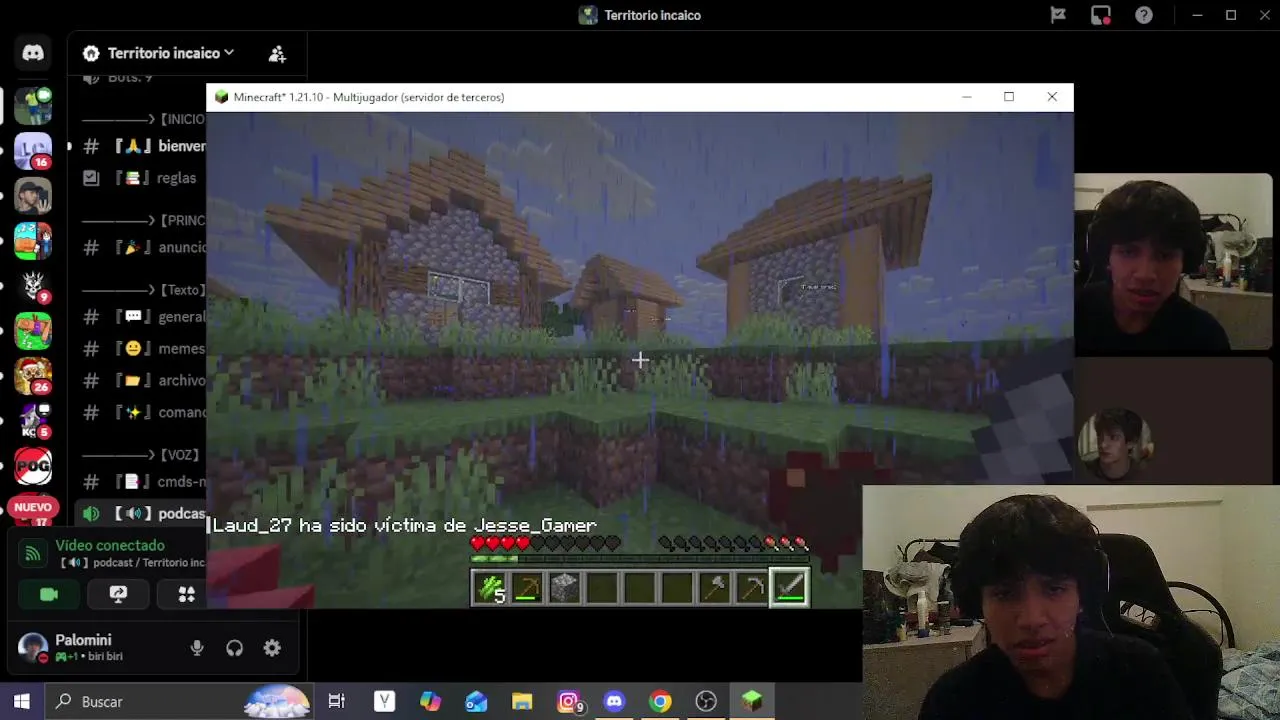This screenshot has height=720, width=1280.
Task: Click the NUEVO unread mentions indicator
Action: coord(32,507)
